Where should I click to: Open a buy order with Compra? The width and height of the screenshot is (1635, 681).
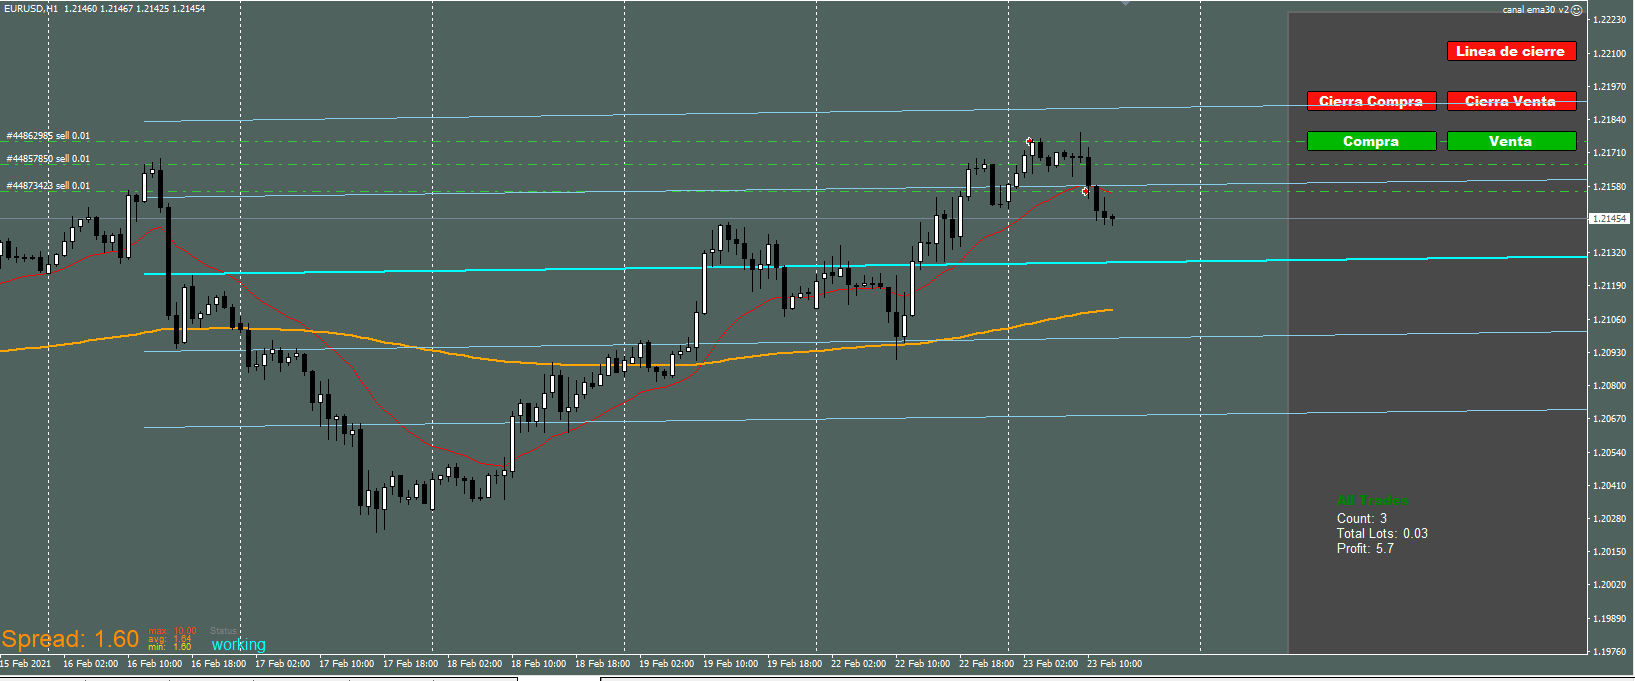coord(1371,141)
